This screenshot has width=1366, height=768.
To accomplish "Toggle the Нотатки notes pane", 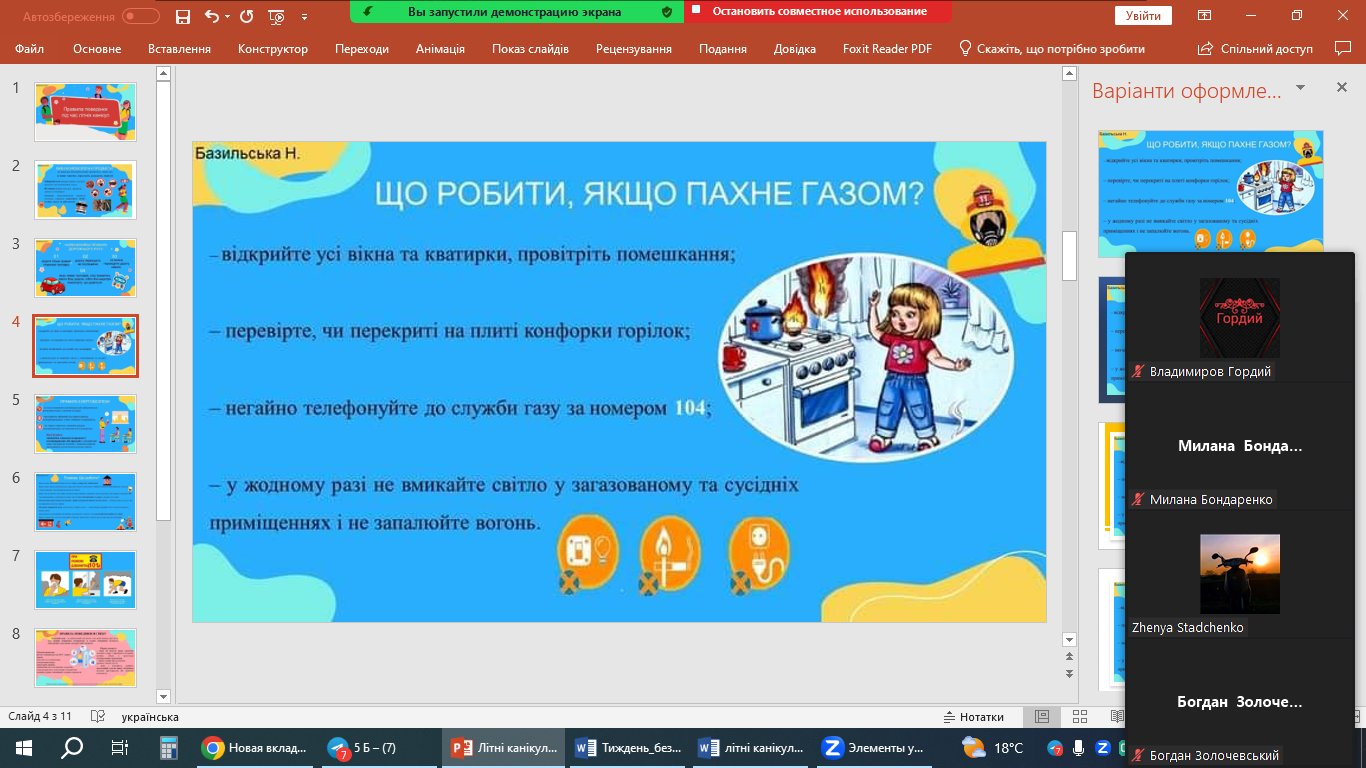I will 974,717.
